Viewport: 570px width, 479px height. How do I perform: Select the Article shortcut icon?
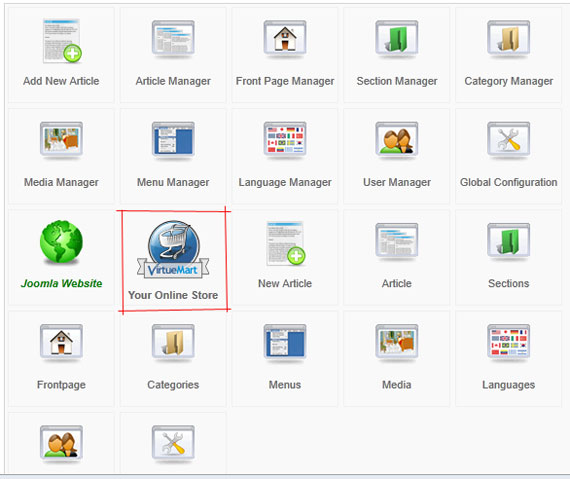(397, 242)
